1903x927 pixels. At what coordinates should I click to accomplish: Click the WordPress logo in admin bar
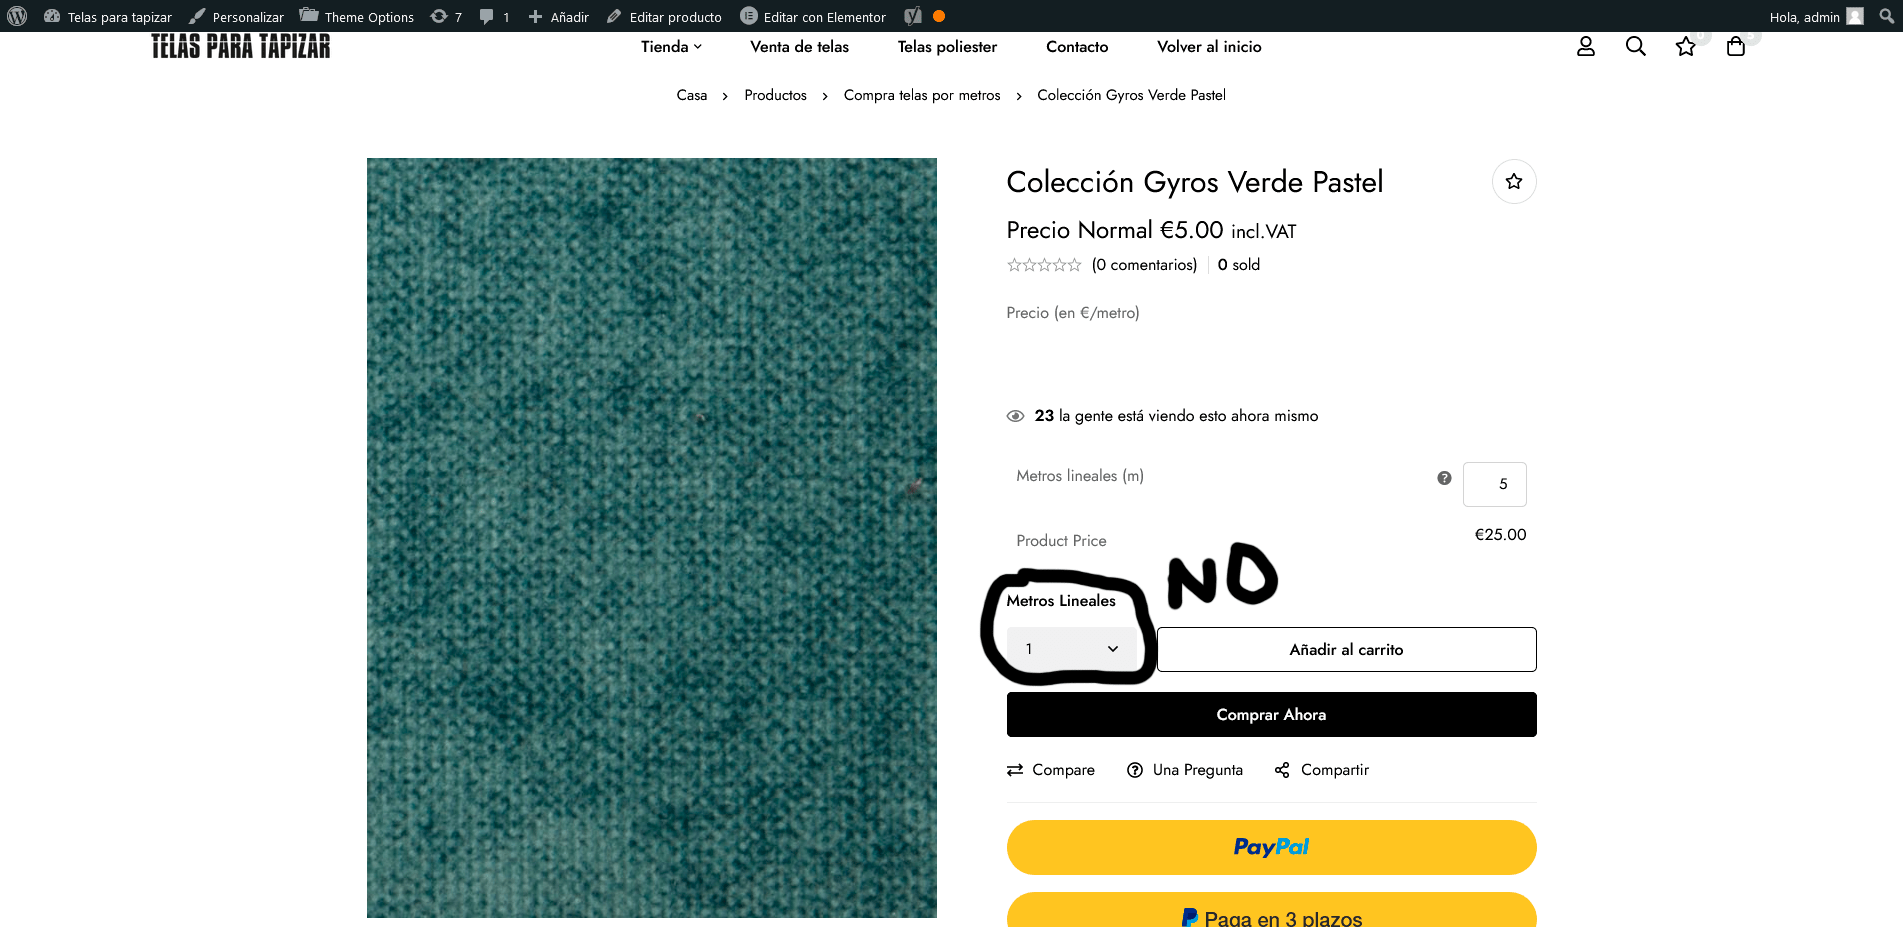pyautogui.click(x=17, y=16)
